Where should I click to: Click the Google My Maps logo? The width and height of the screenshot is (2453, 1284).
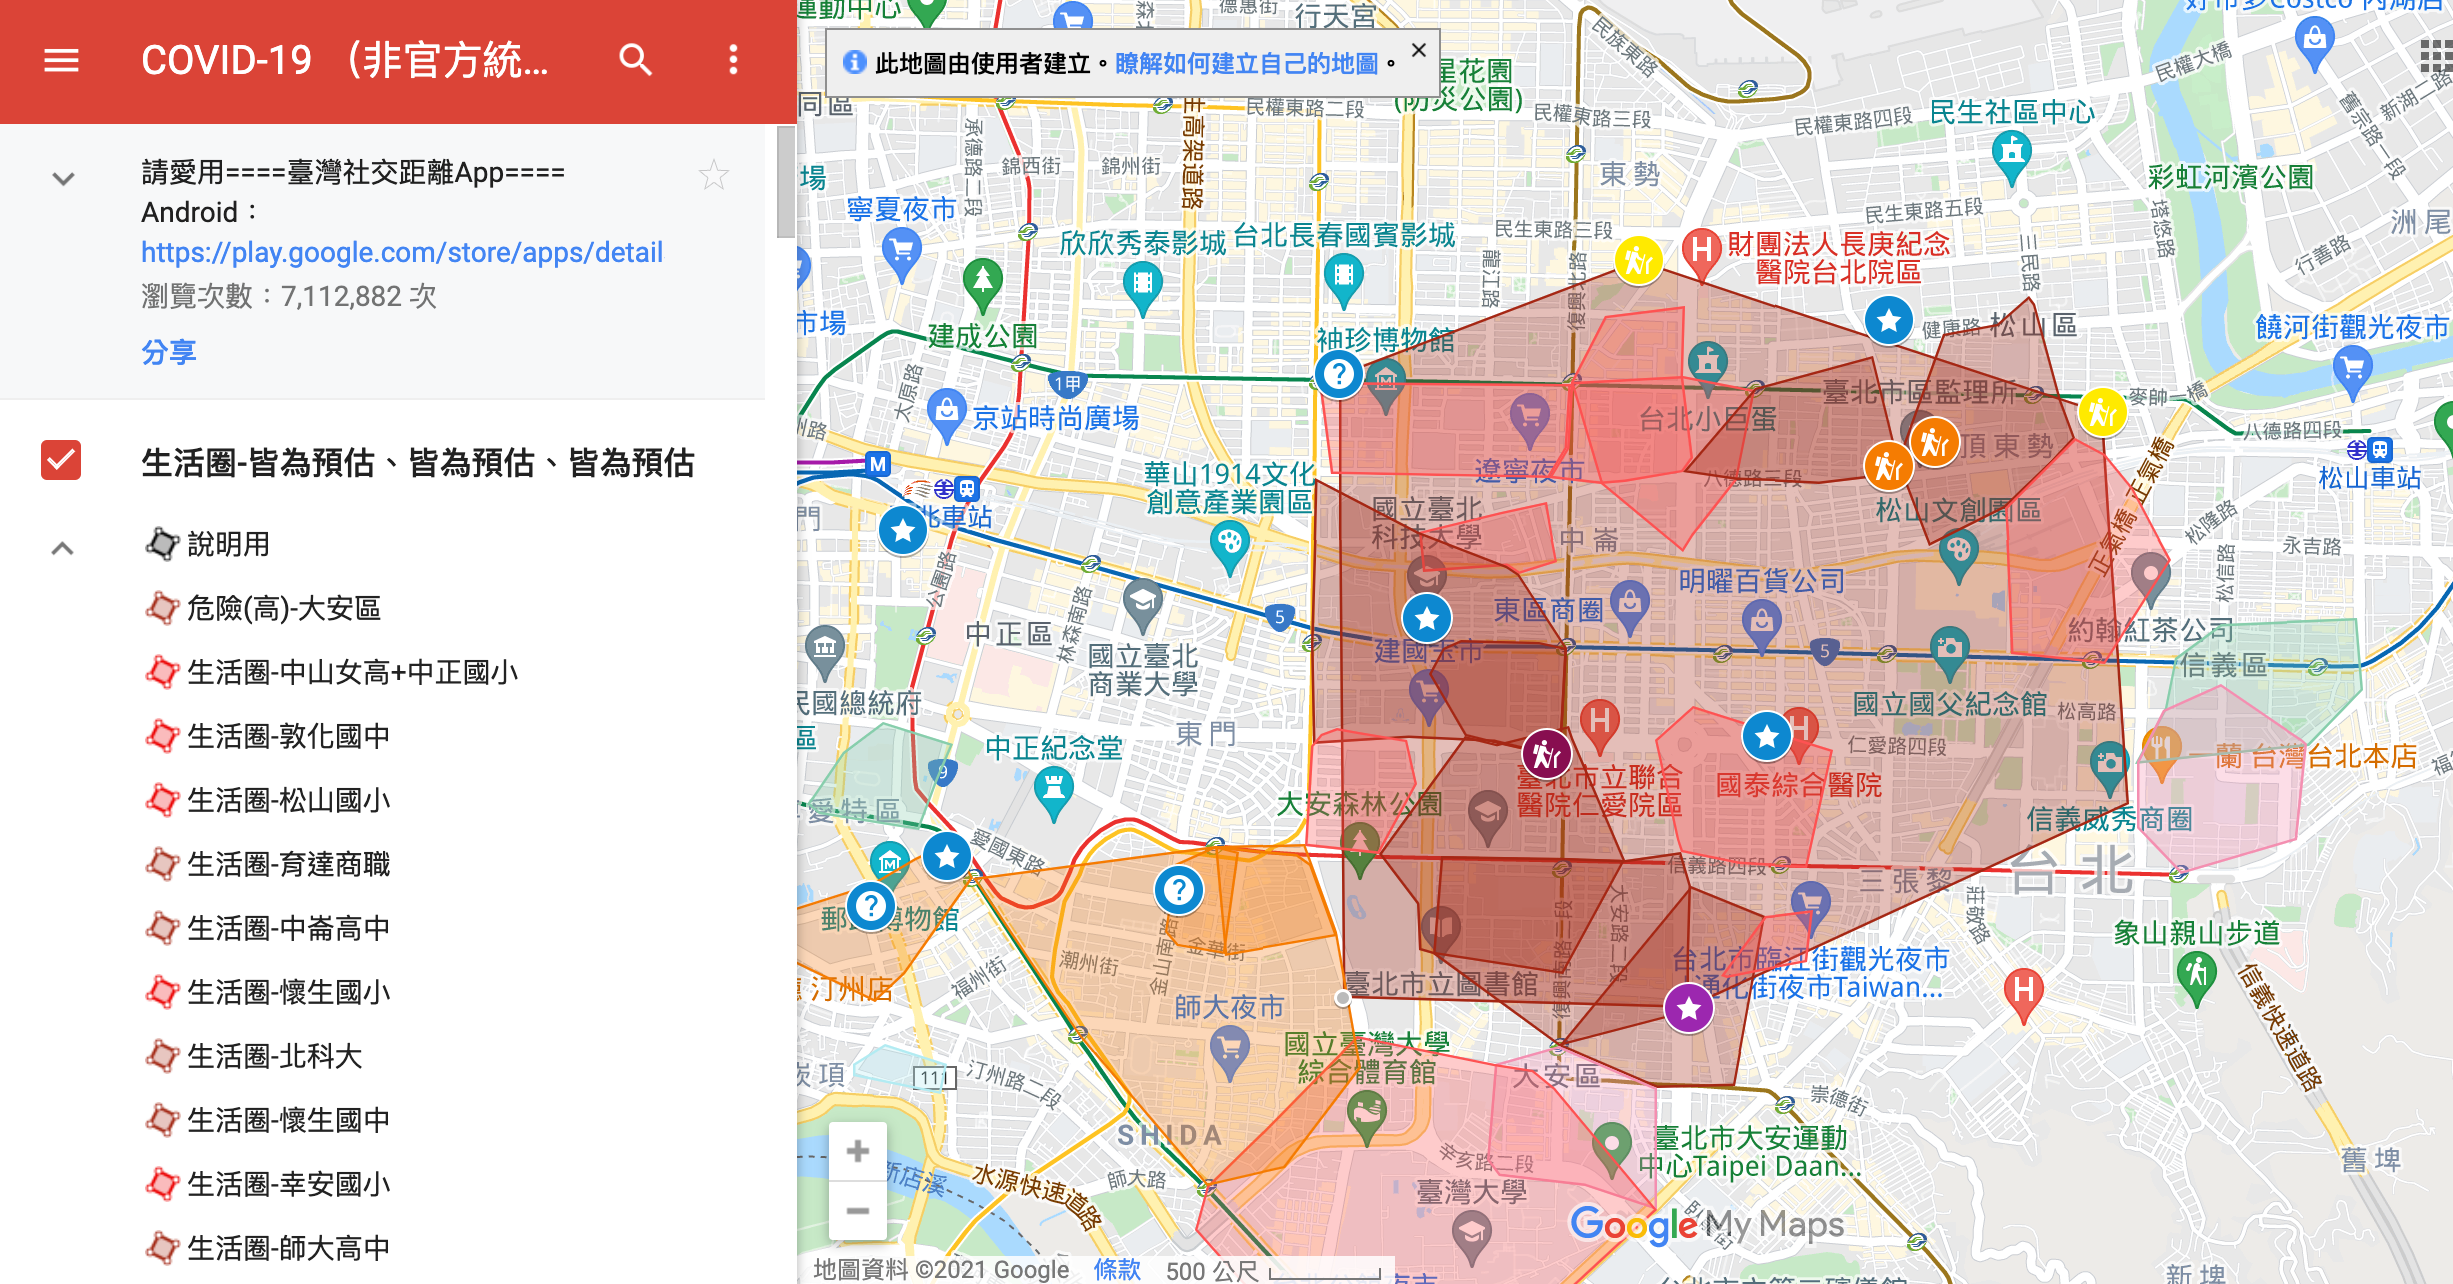point(1707,1225)
